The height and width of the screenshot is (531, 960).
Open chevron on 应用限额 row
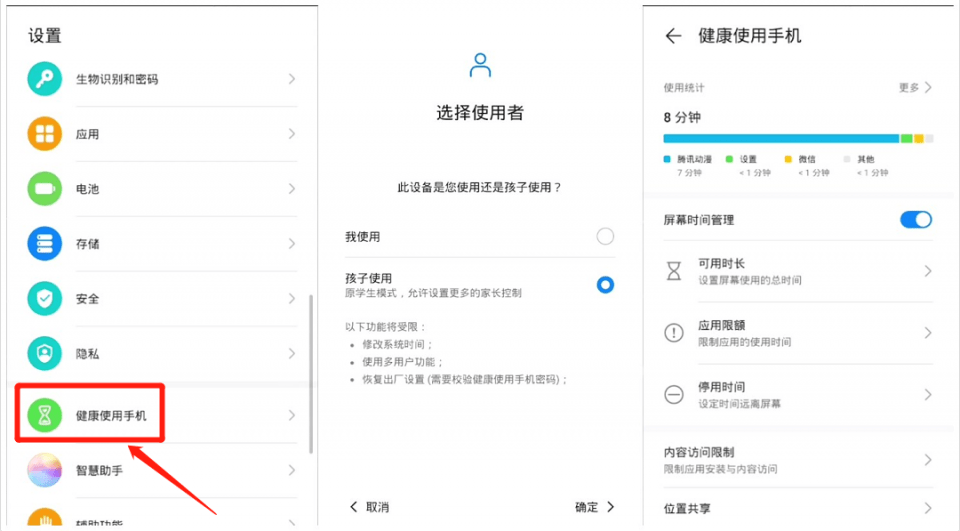point(928,333)
